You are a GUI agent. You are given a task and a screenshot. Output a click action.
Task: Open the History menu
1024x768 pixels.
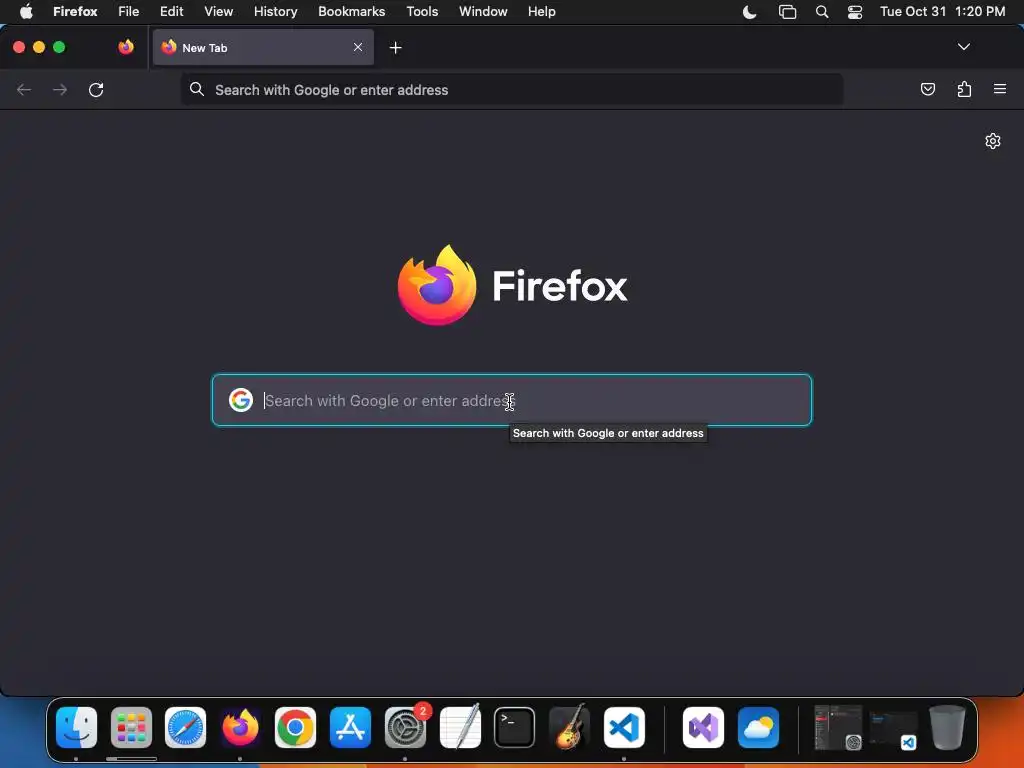(x=276, y=11)
